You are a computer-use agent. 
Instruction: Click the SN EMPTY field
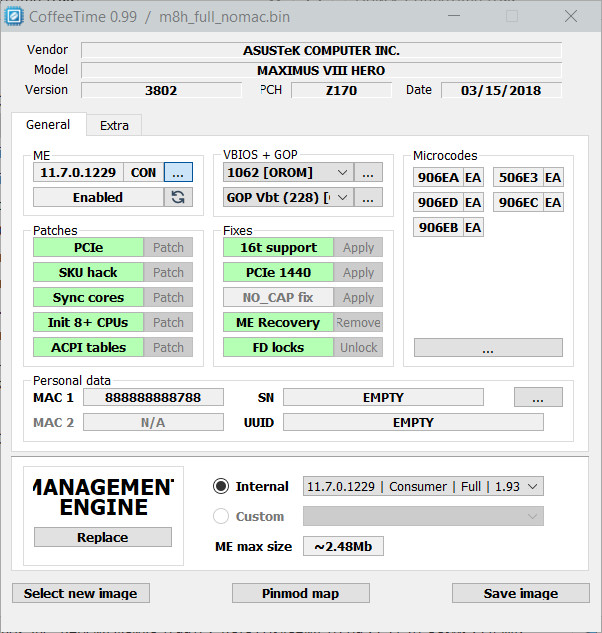383,397
